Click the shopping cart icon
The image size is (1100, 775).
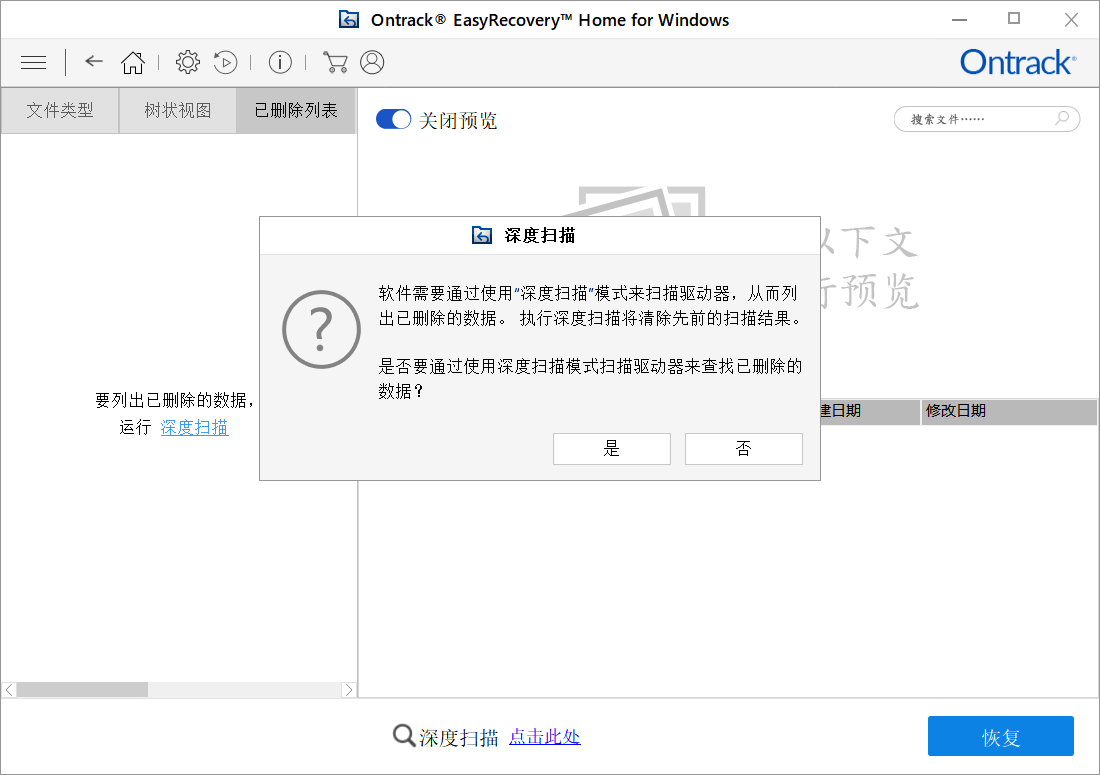coord(335,62)
